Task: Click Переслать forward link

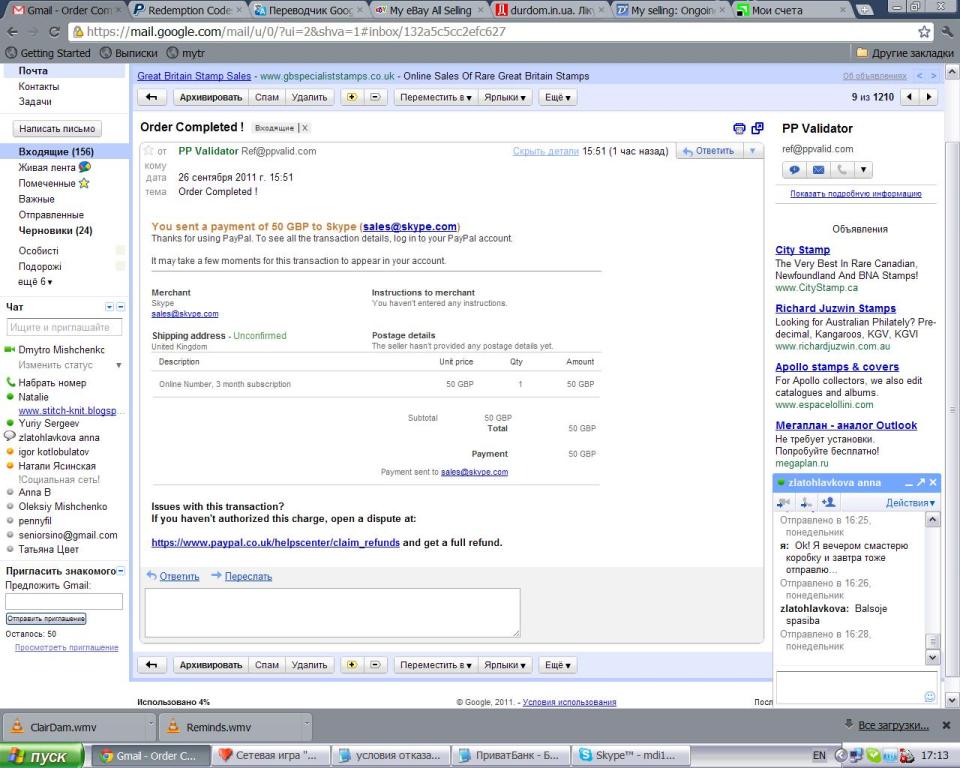Action: [248, 576]
